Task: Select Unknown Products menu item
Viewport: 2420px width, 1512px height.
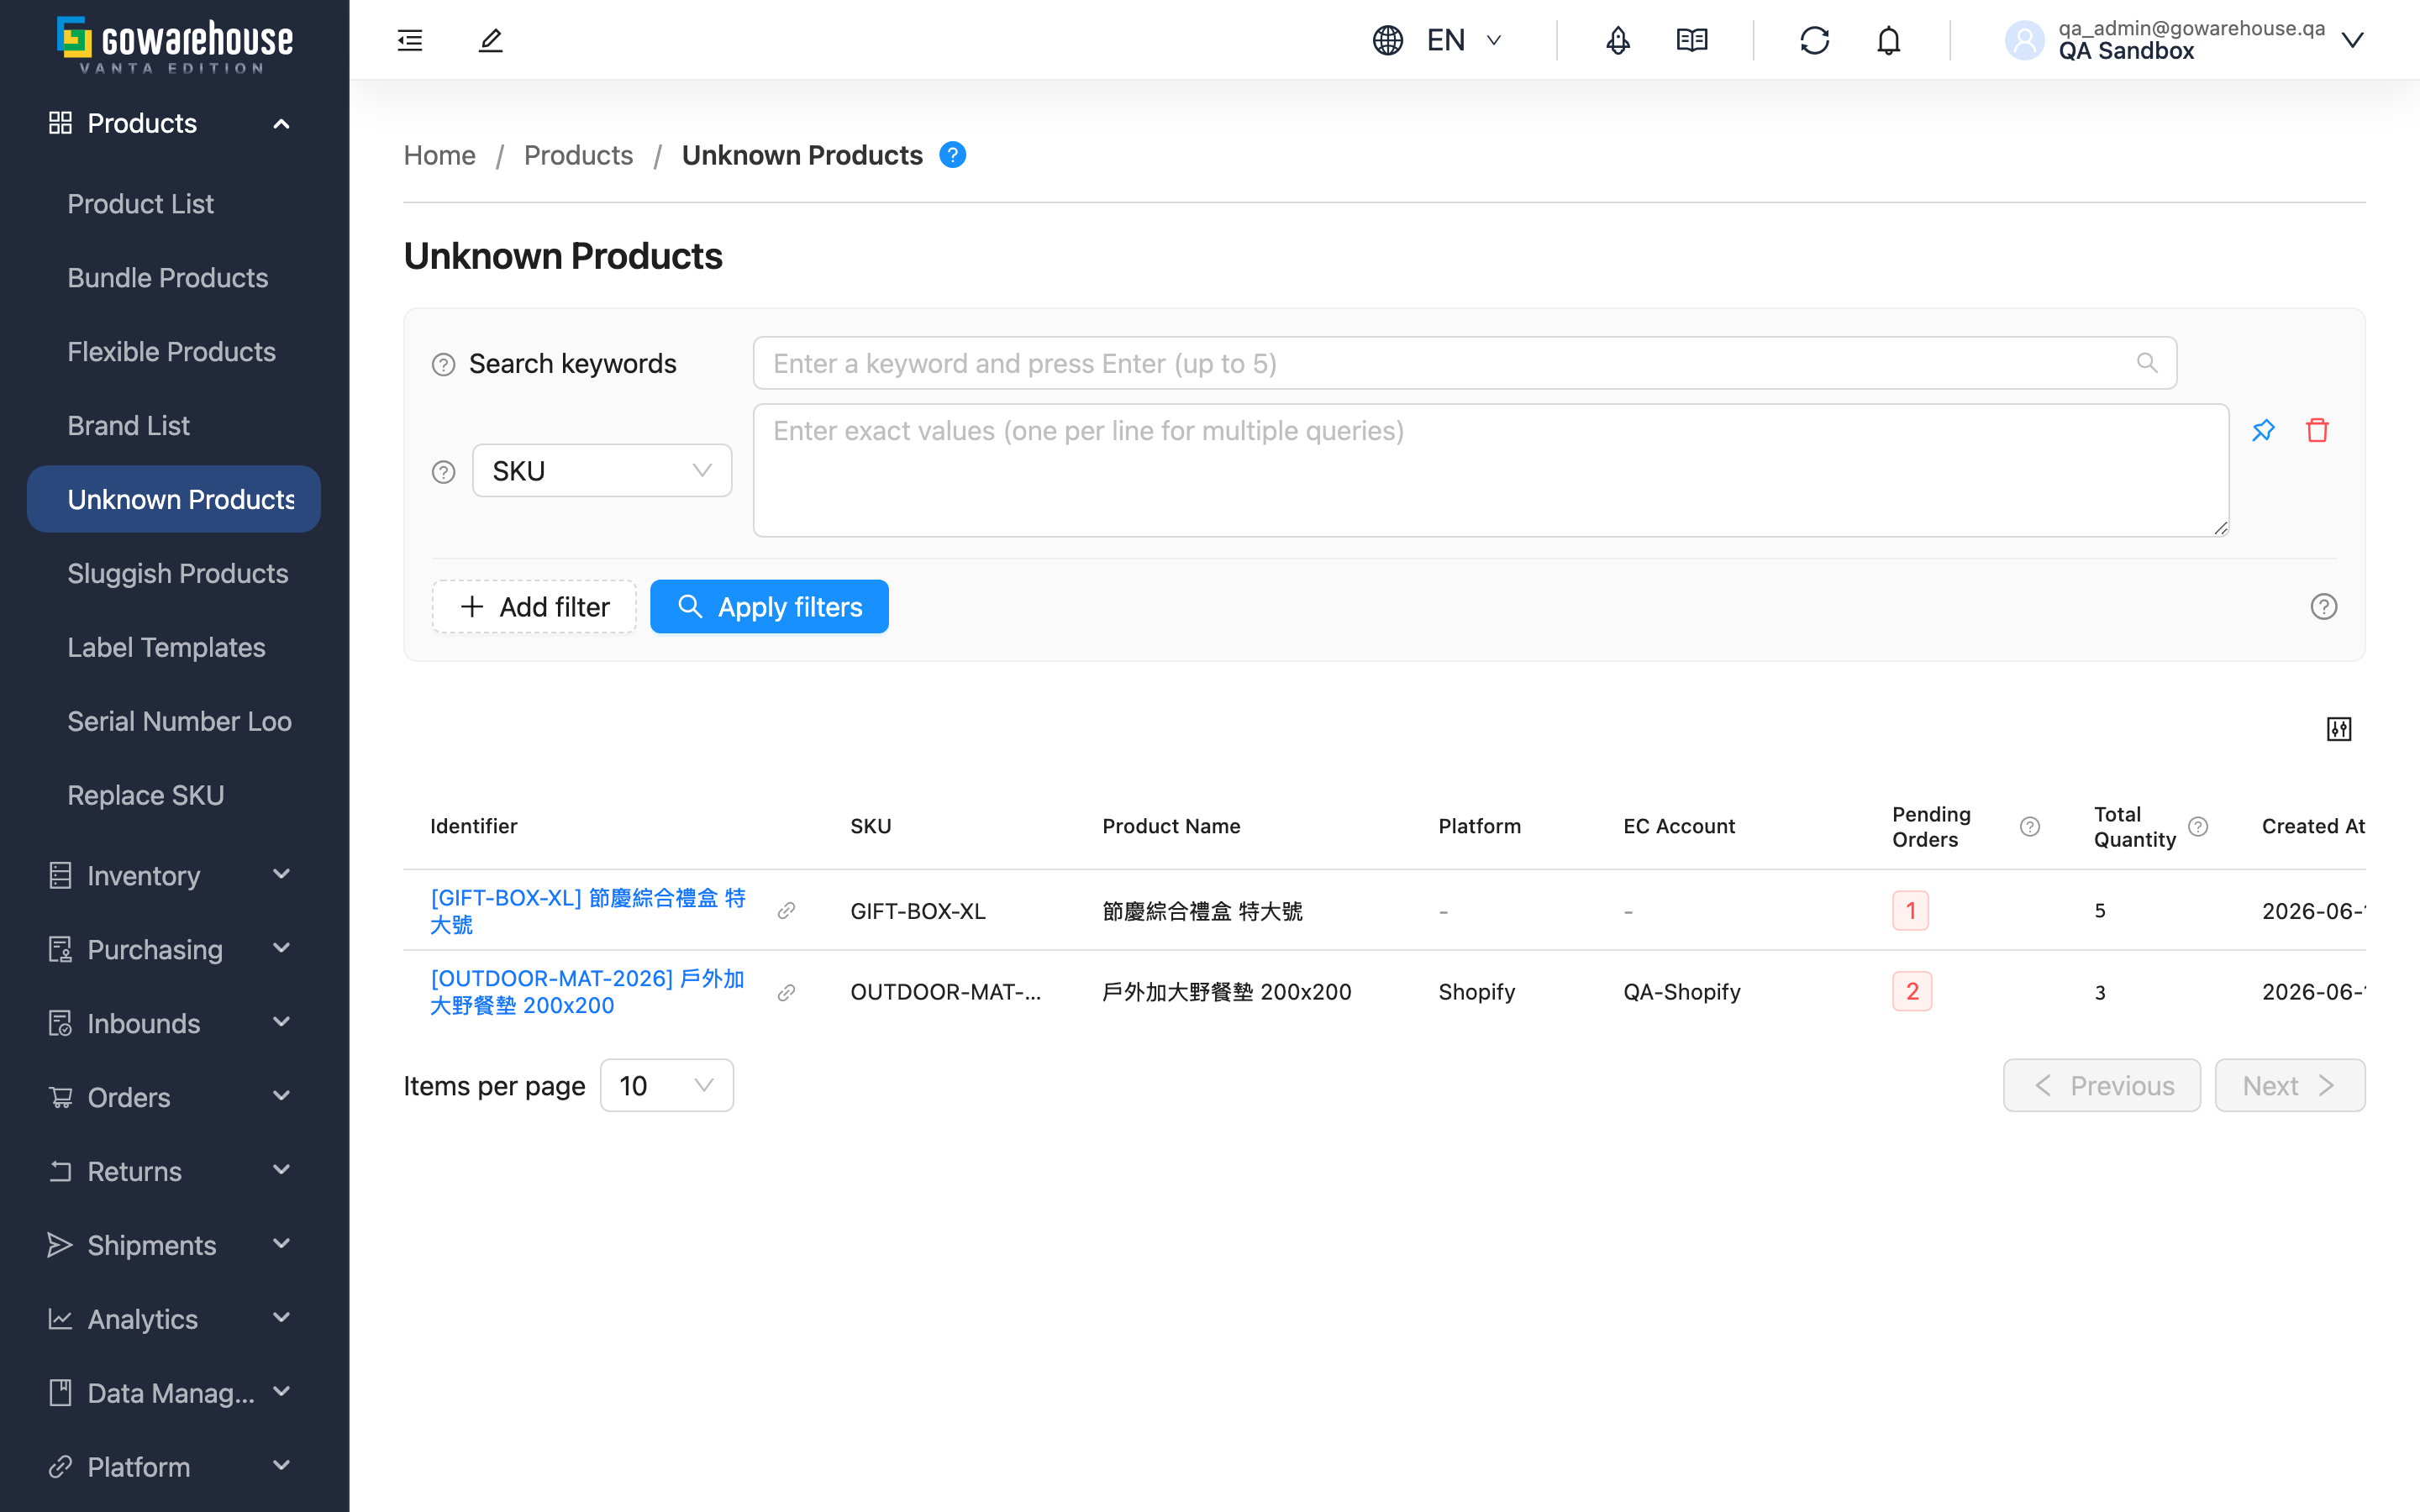Action: pyautogui.click(x=174, y=499)
